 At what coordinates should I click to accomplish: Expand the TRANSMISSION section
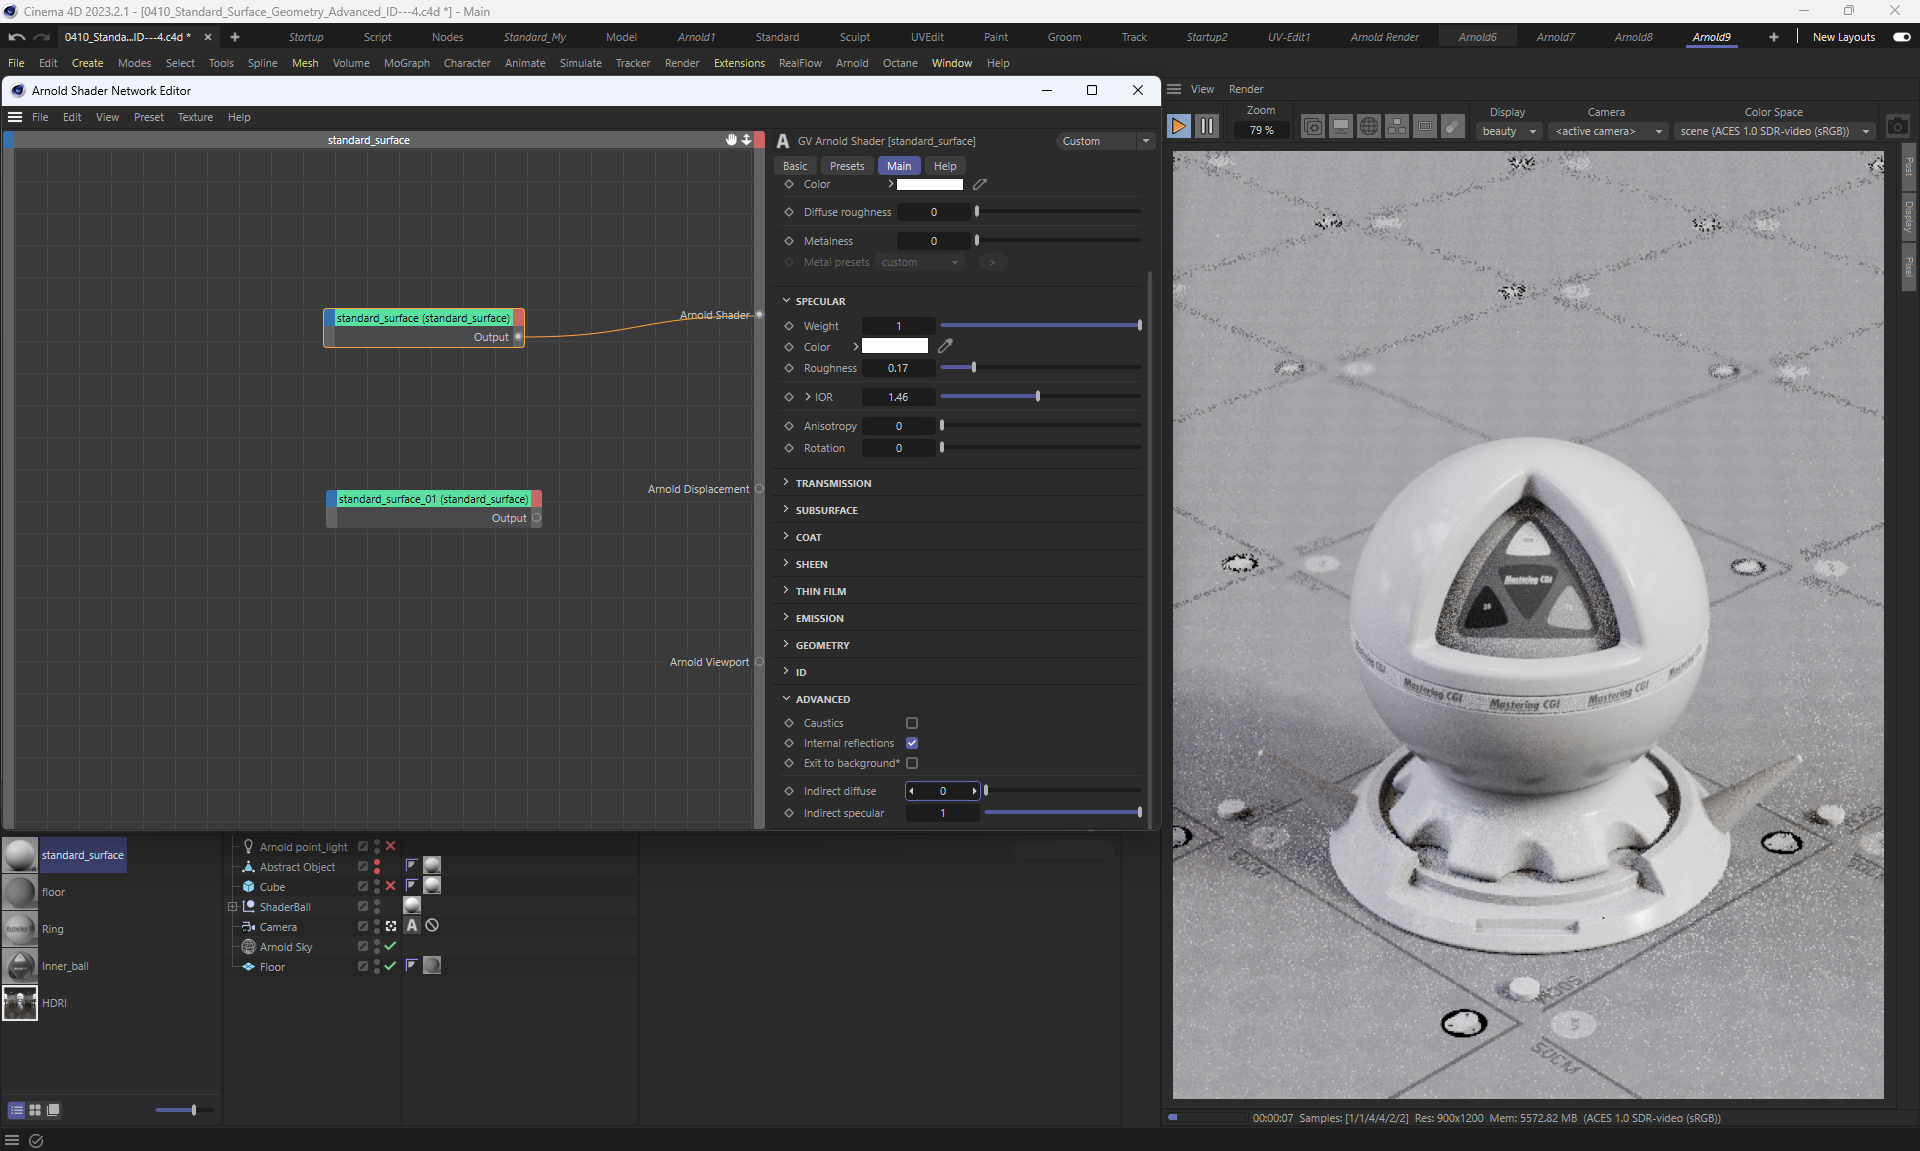coord(833,483)
